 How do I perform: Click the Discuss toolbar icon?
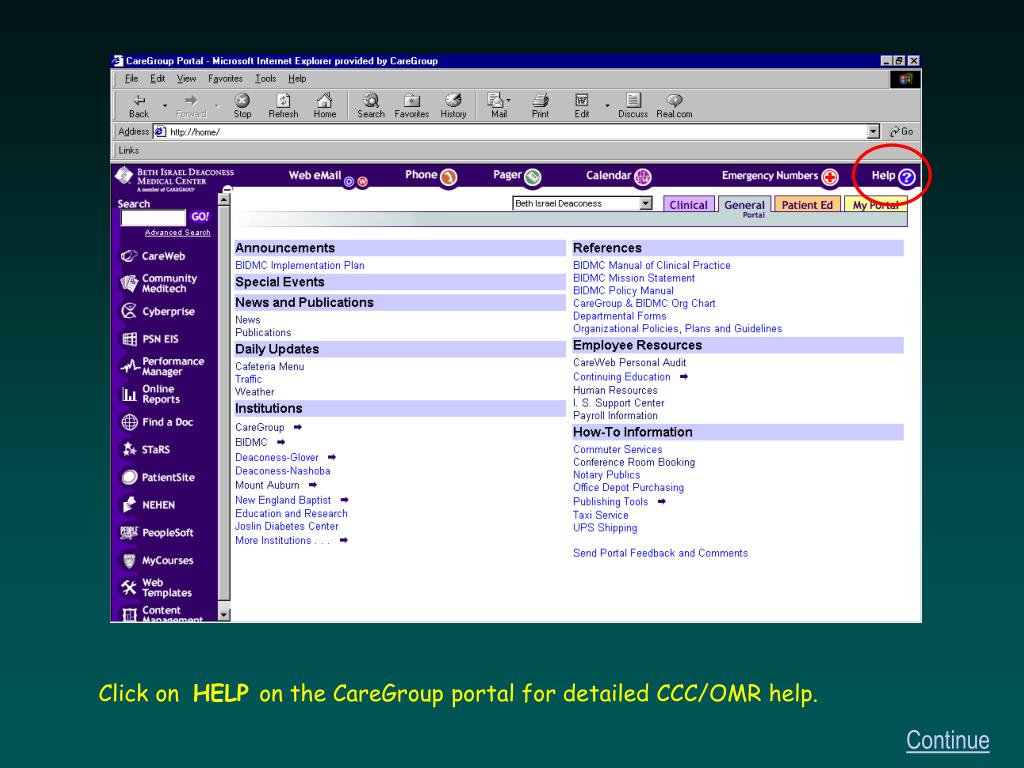(x=633, y=105)
